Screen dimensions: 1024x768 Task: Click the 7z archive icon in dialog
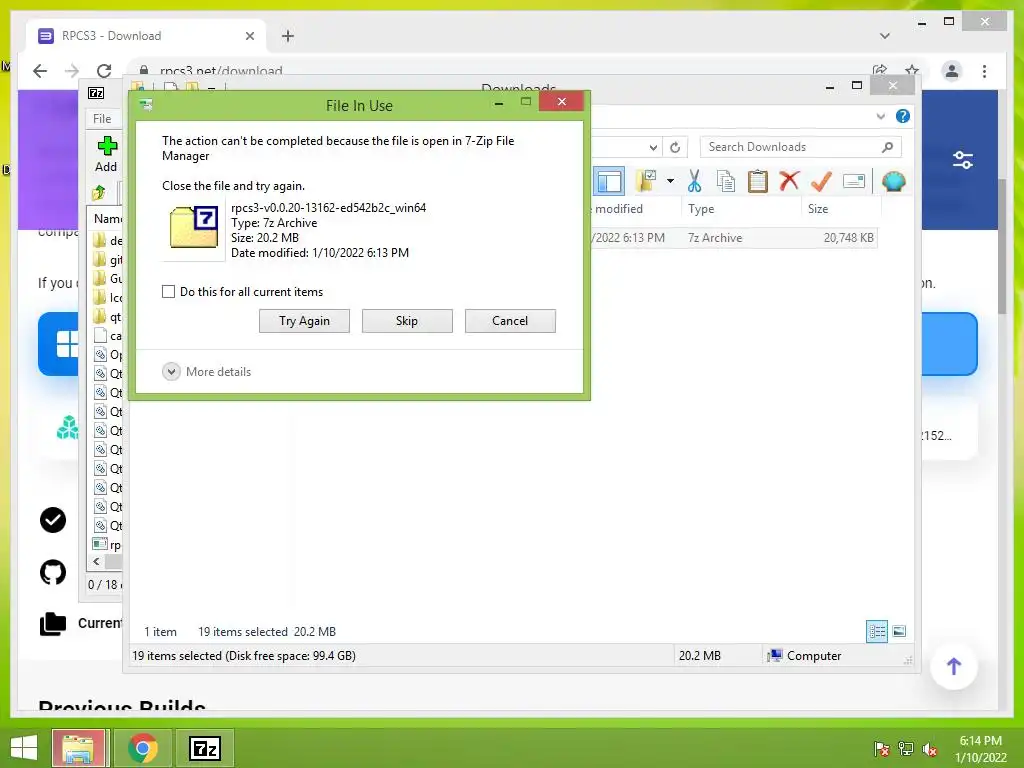[x=194, y=228]
